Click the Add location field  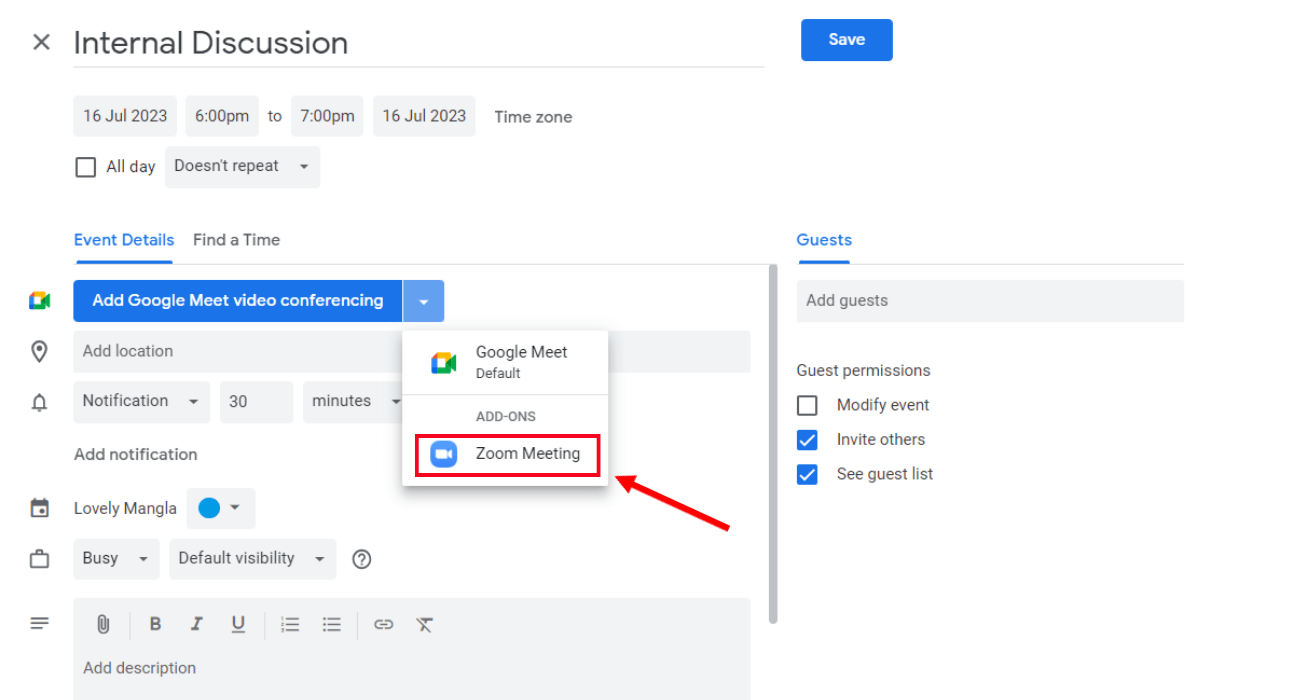coord(412,352)
